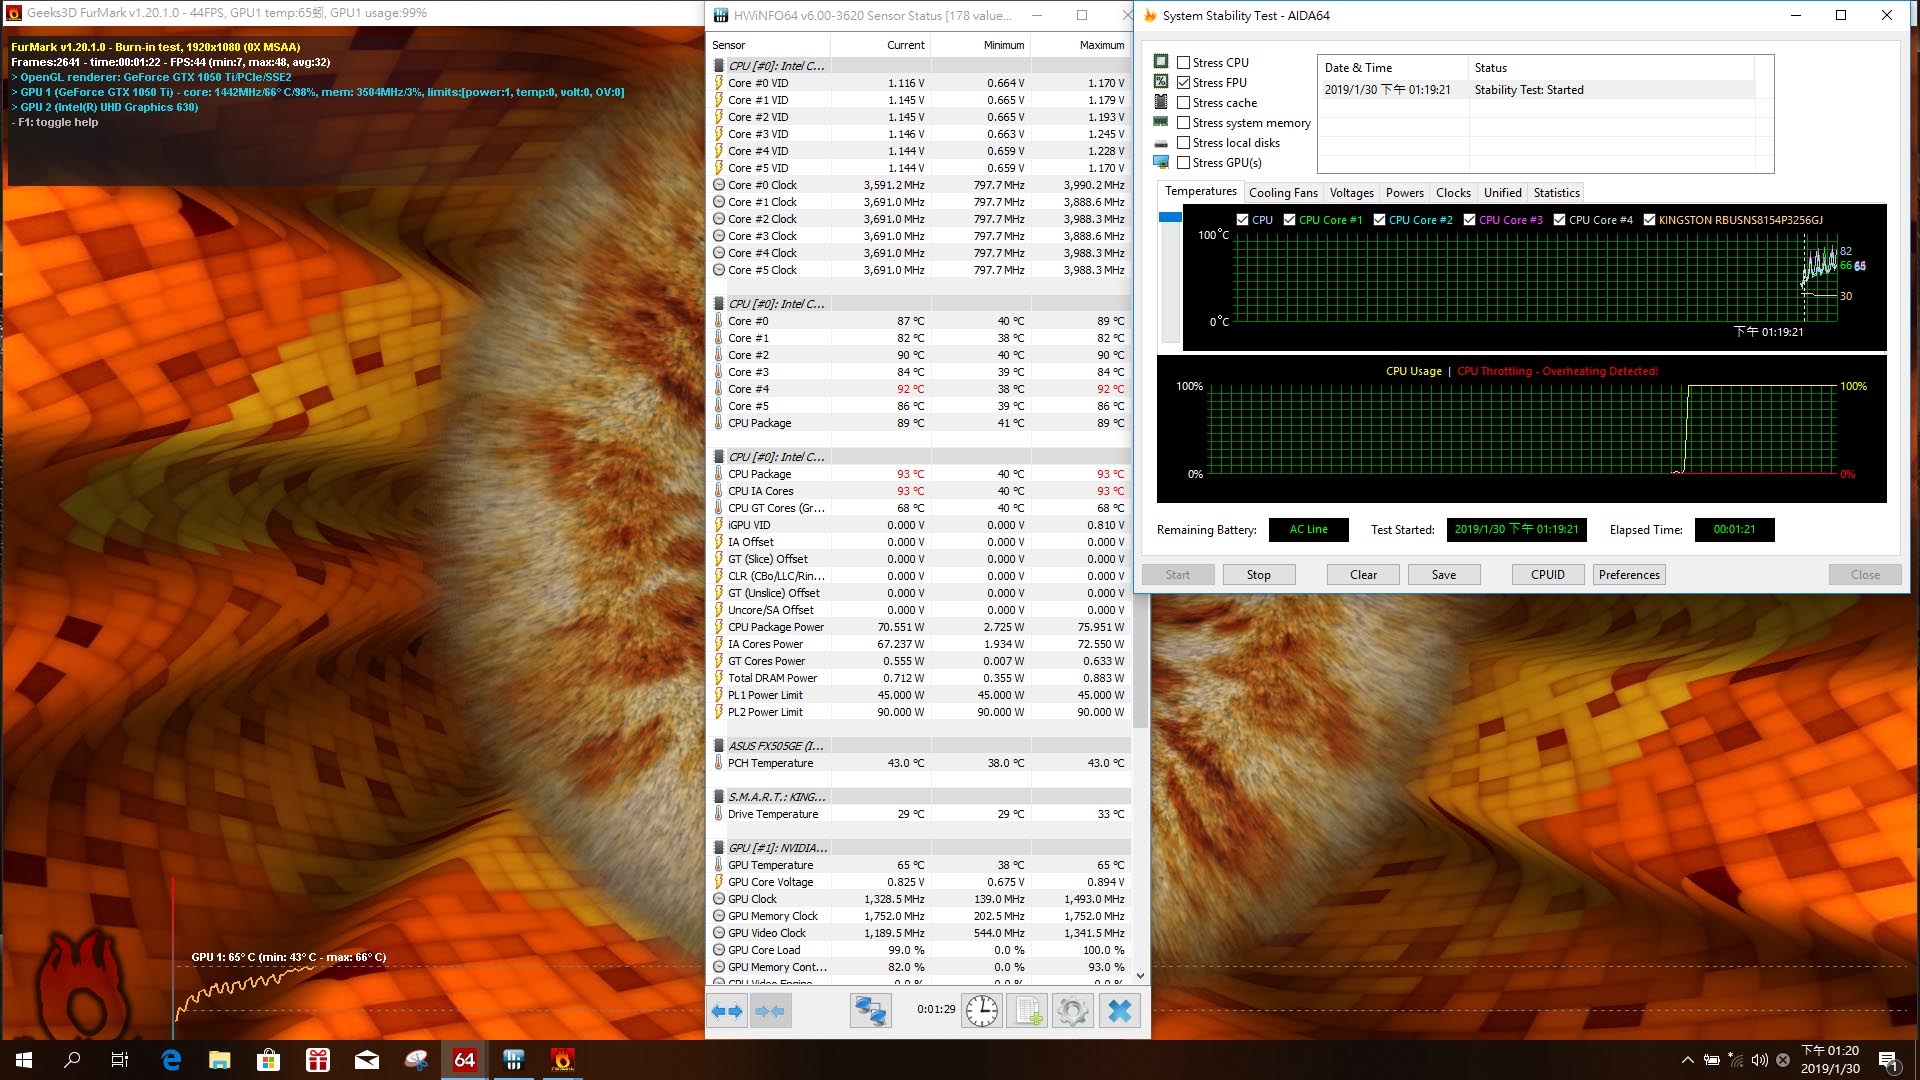
Task: Stop the AIDA64 stability test
Action: (x=1258, y=575)
